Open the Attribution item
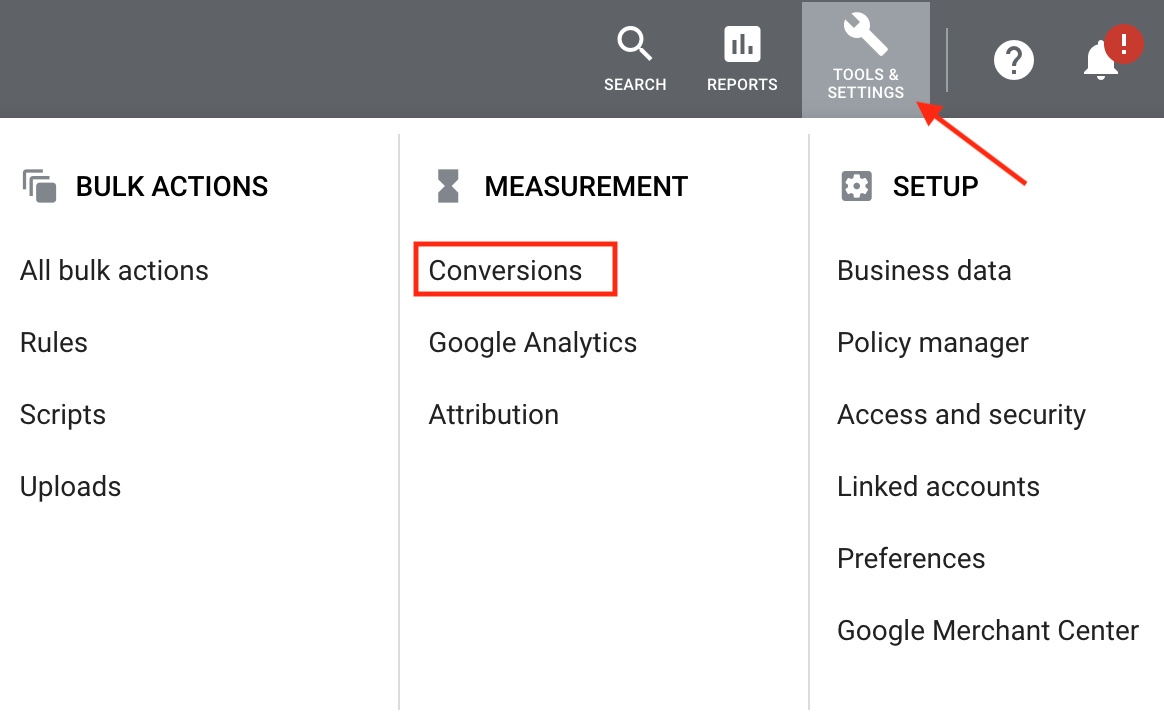This screenshot has height=718, width=1164. point(493,415)
